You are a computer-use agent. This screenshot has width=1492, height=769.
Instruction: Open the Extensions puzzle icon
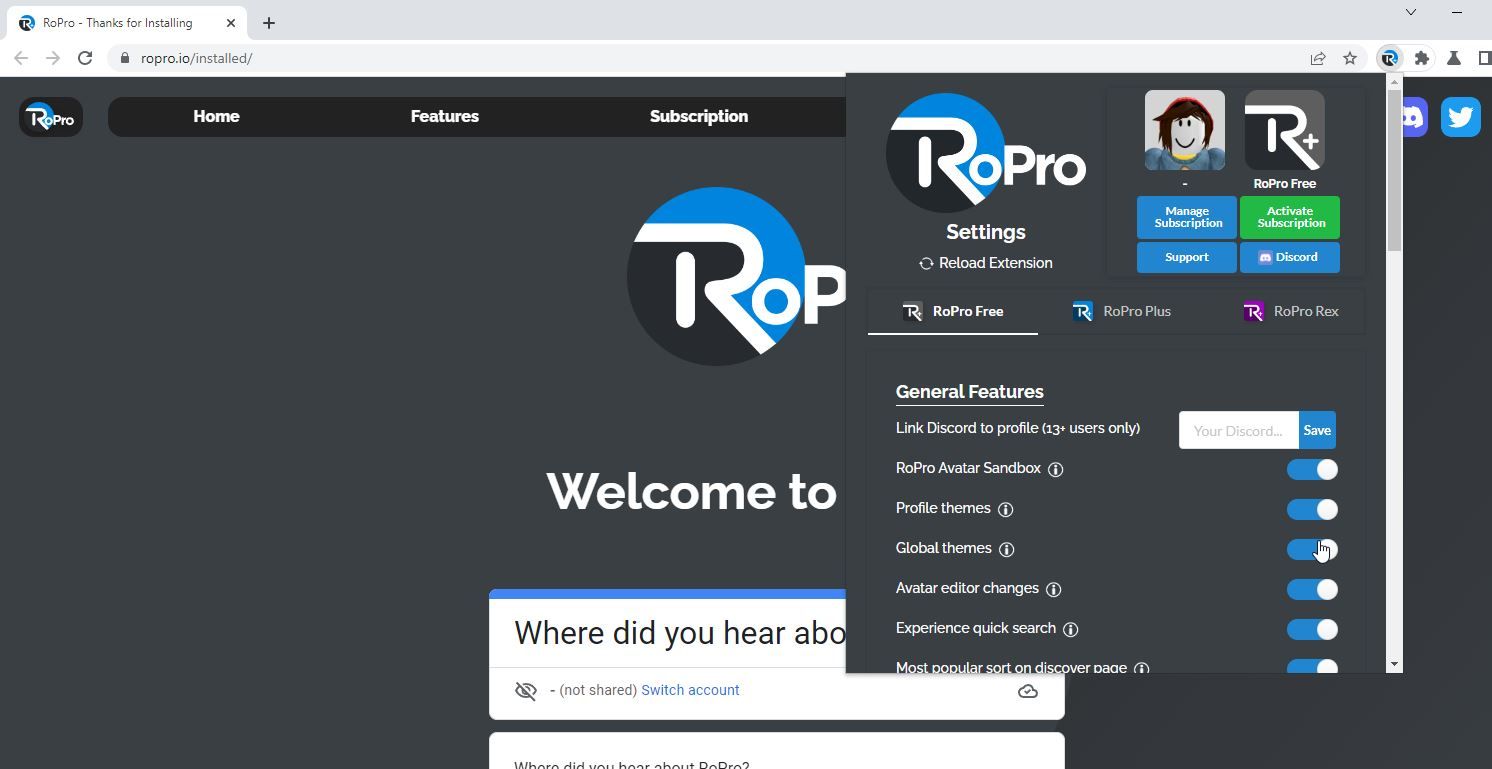click(1422, 58)
